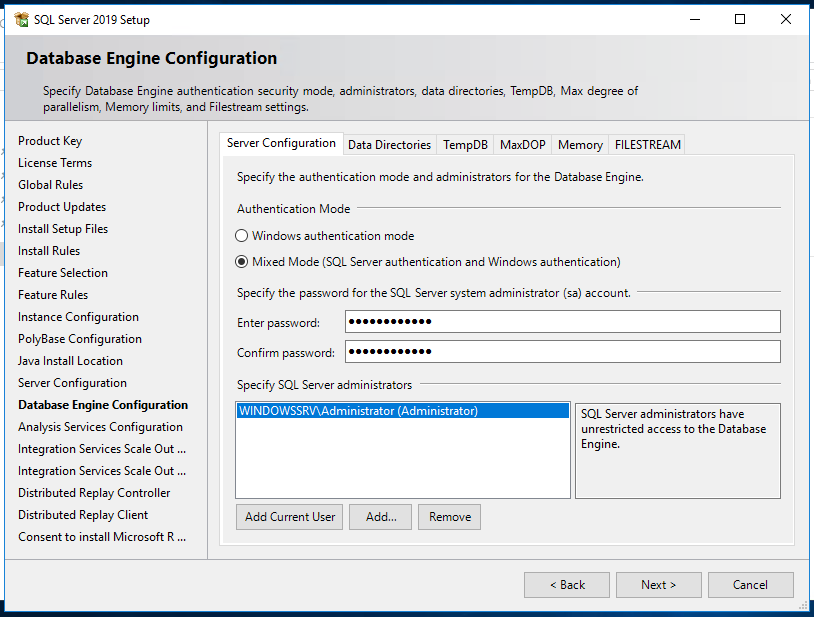Go back with the Back button
Screen dimensions: 814x617
(567, 585)
